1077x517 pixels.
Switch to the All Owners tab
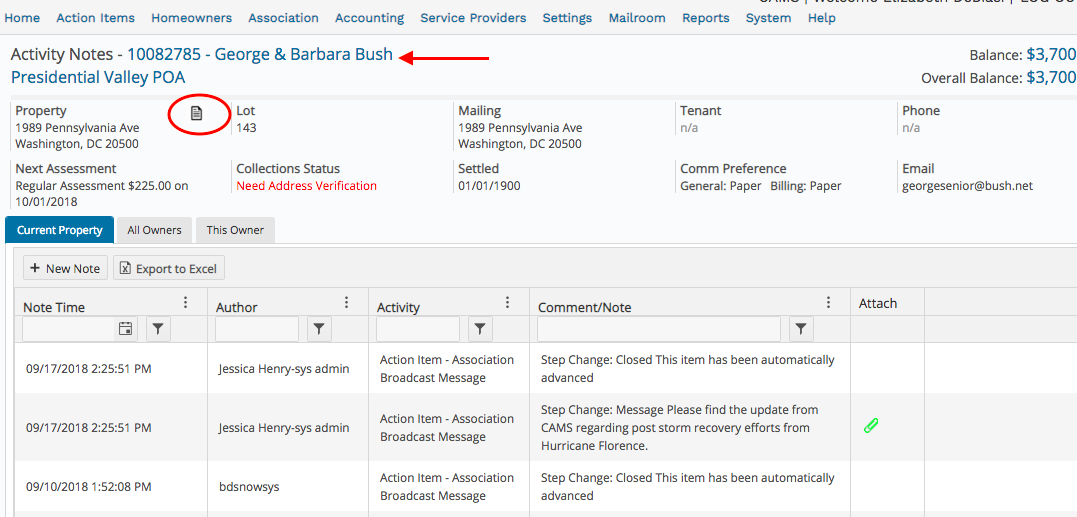coord(155,230)
